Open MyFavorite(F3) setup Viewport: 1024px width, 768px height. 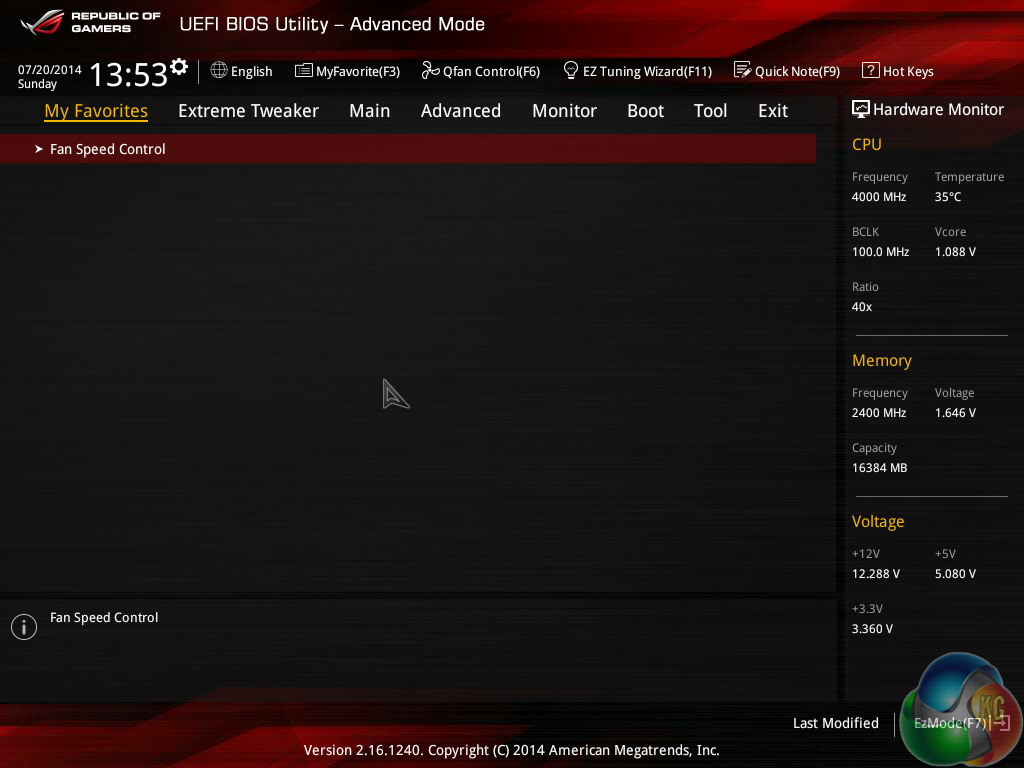point(358,71)
